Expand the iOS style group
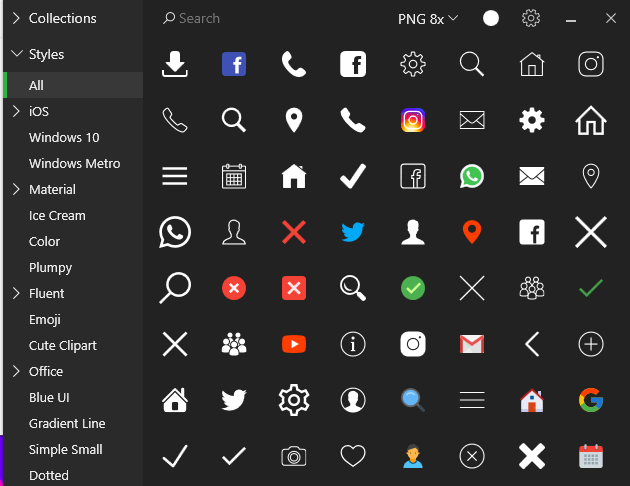 pos(16,111)
